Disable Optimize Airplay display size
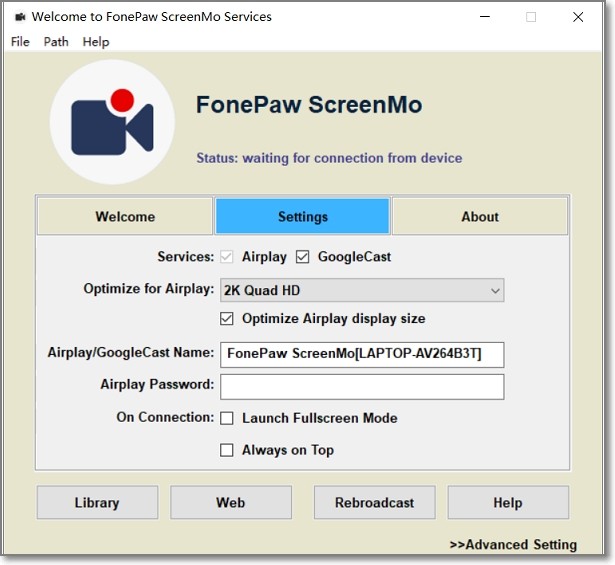Image resolution: width=615 pixels, height=565 pixels. (226, 318)
